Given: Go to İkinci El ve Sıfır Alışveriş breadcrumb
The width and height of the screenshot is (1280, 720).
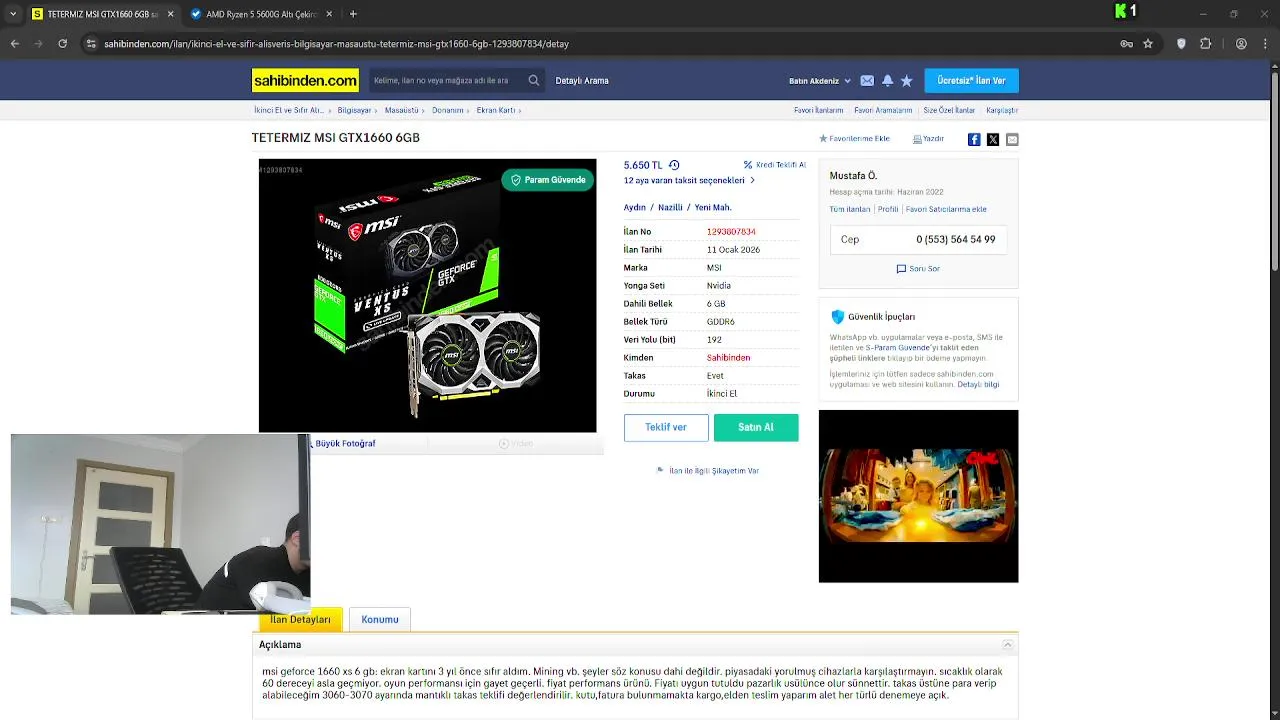Looking at the screenshot, I should (x=289, y=110).
